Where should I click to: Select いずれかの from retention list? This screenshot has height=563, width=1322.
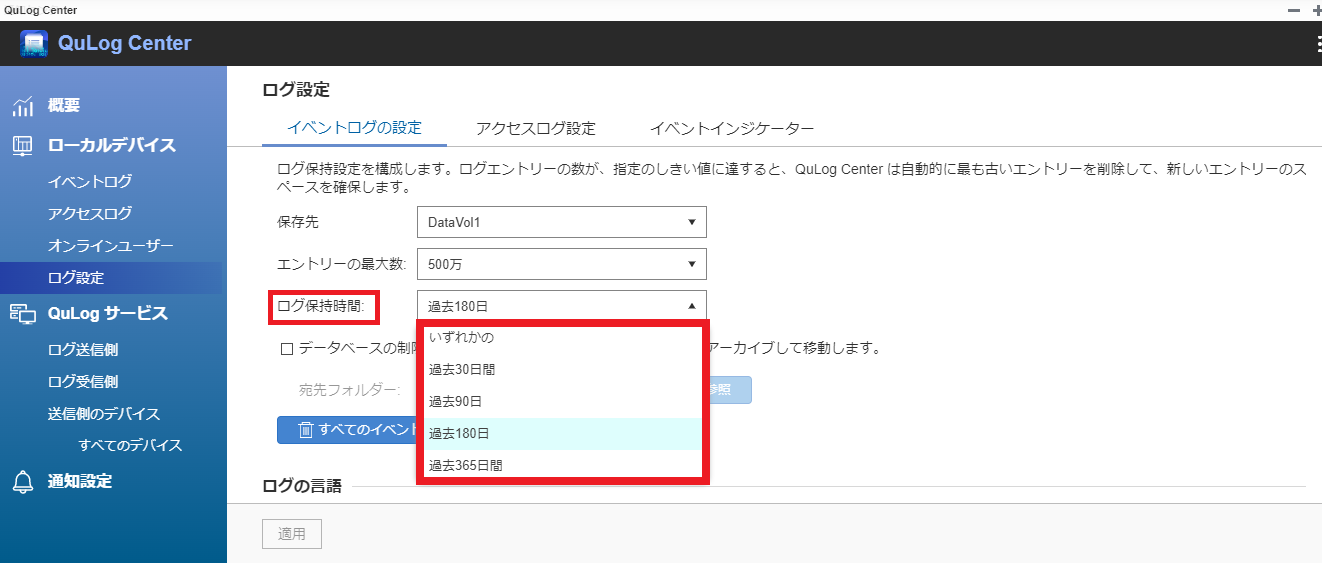pyautogui.click(x=562, y=338)
